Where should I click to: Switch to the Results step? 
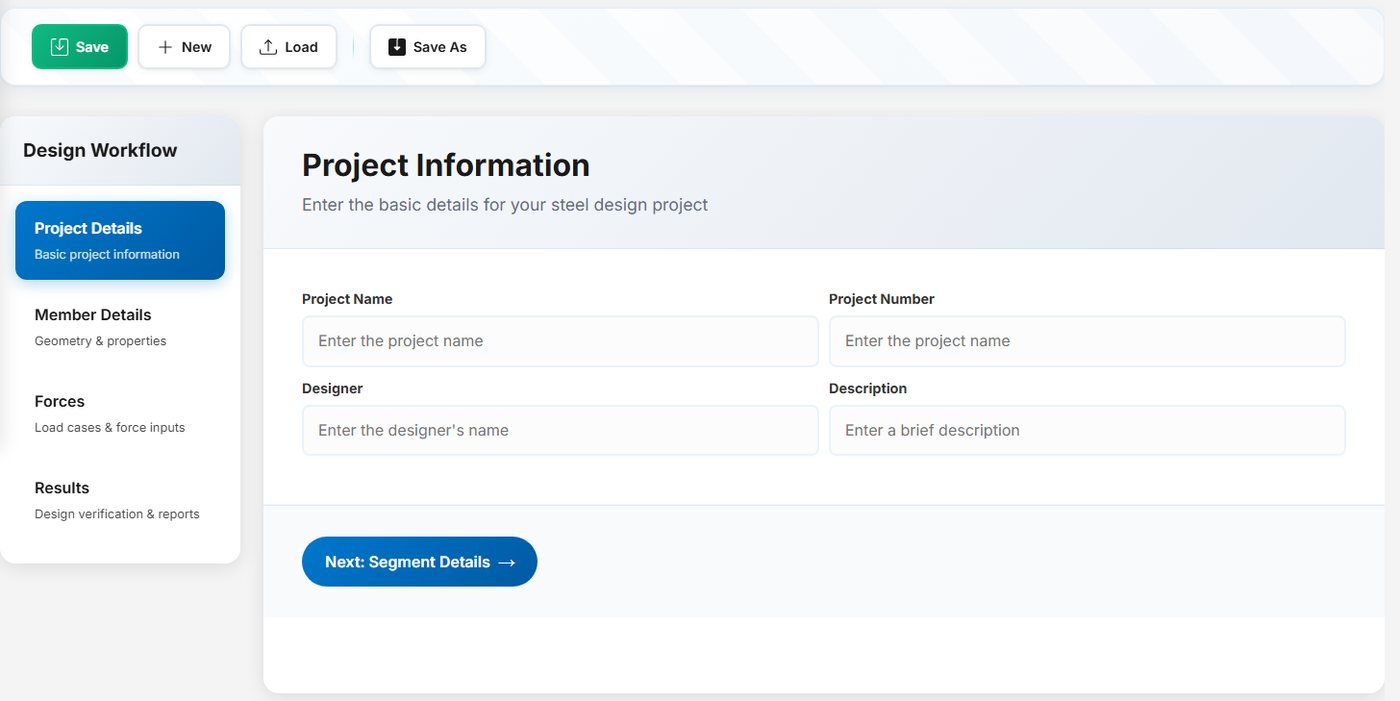(x=120, y=500)
